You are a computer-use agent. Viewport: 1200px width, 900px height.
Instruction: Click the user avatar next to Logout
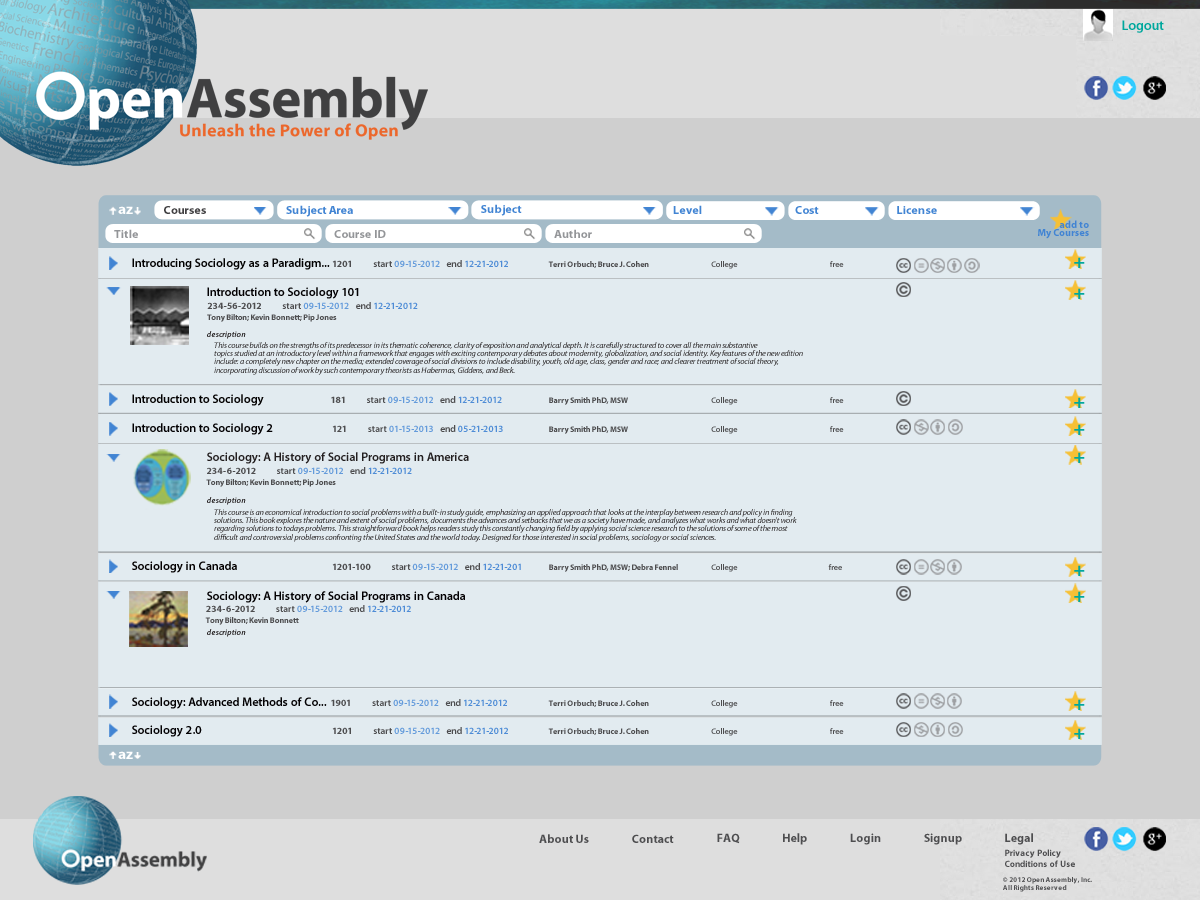pyautogui.click(x=1097, y=25)
